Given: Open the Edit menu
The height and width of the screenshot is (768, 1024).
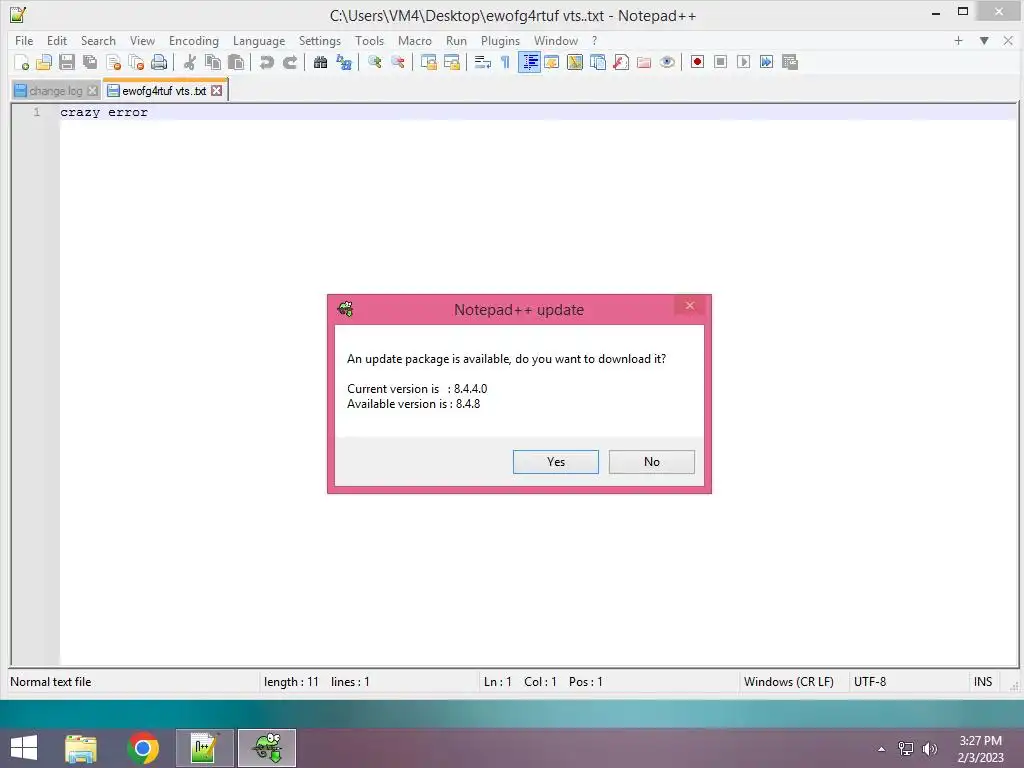Looking at the screenshot, I should pyautogui.click(x=57, y=40).
